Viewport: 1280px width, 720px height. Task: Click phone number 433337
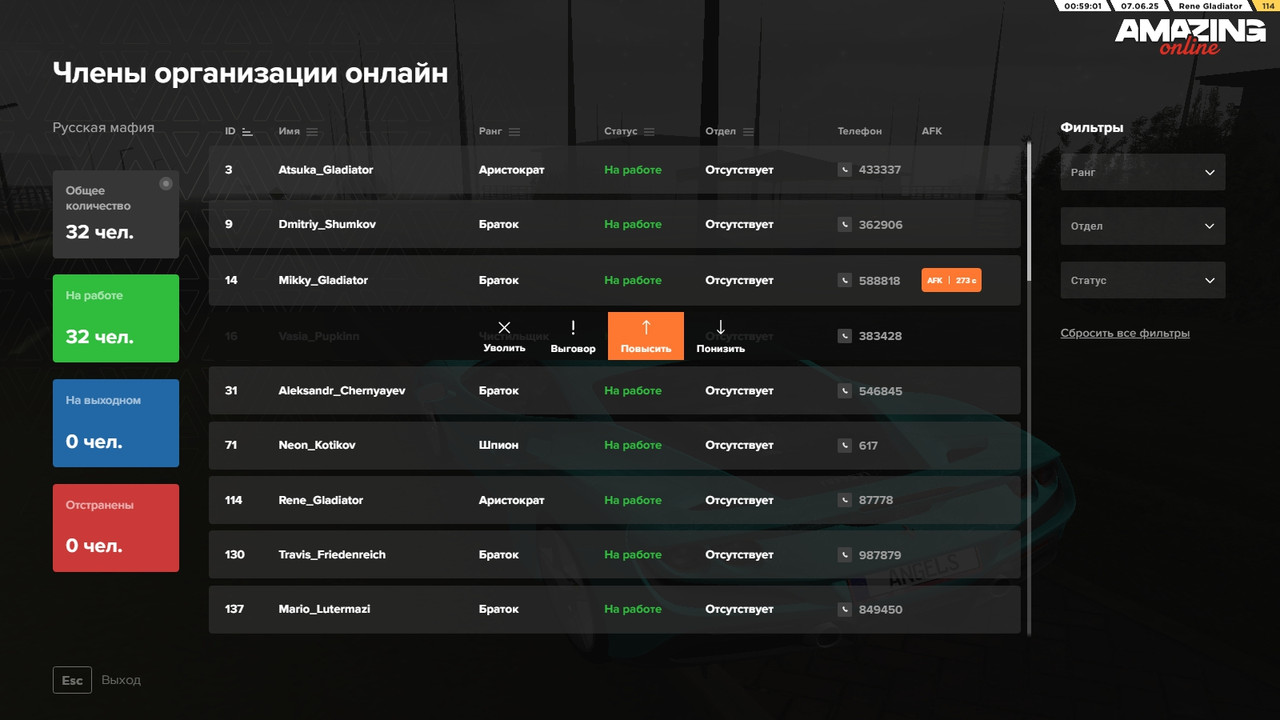point(880,170)
